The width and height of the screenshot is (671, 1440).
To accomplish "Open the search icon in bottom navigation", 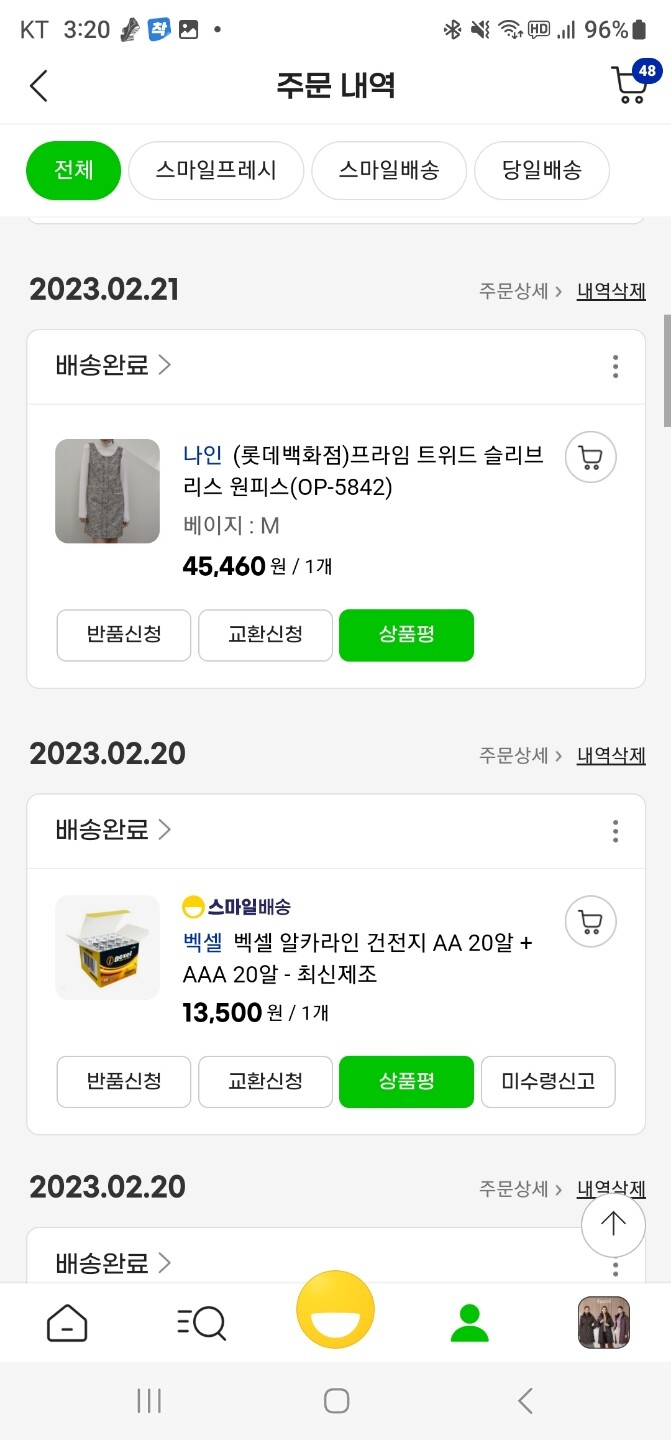I will pyautogui.click(x=201, y=1322).
